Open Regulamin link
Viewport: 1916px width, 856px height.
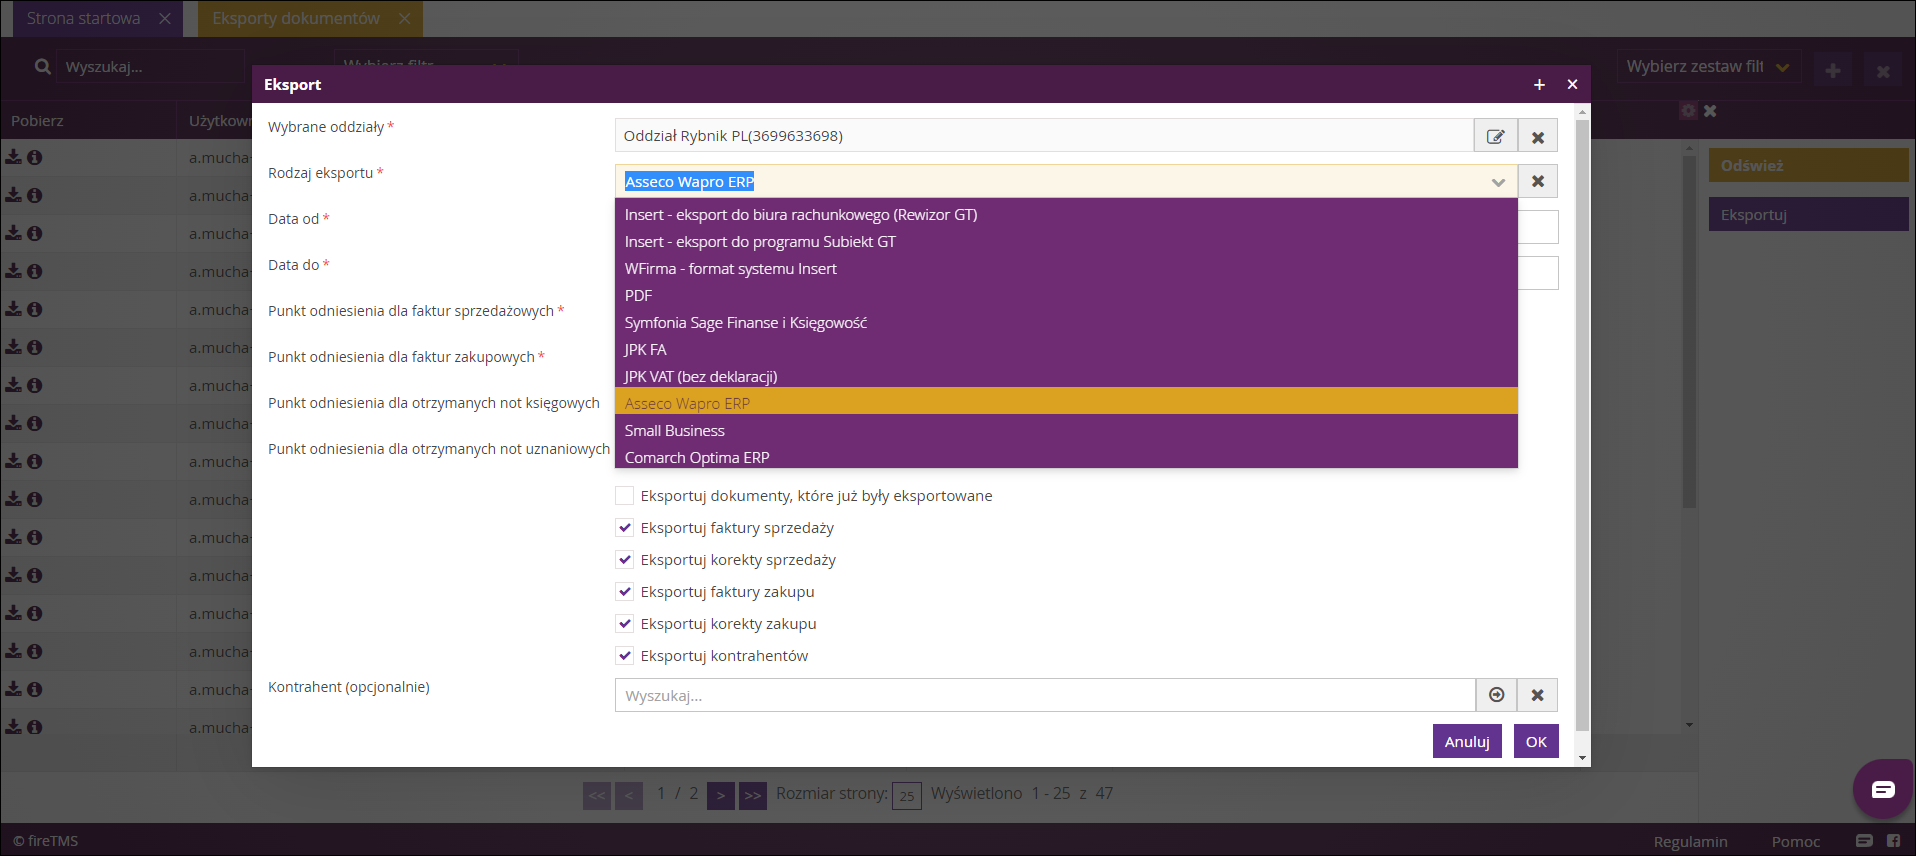1690,841
